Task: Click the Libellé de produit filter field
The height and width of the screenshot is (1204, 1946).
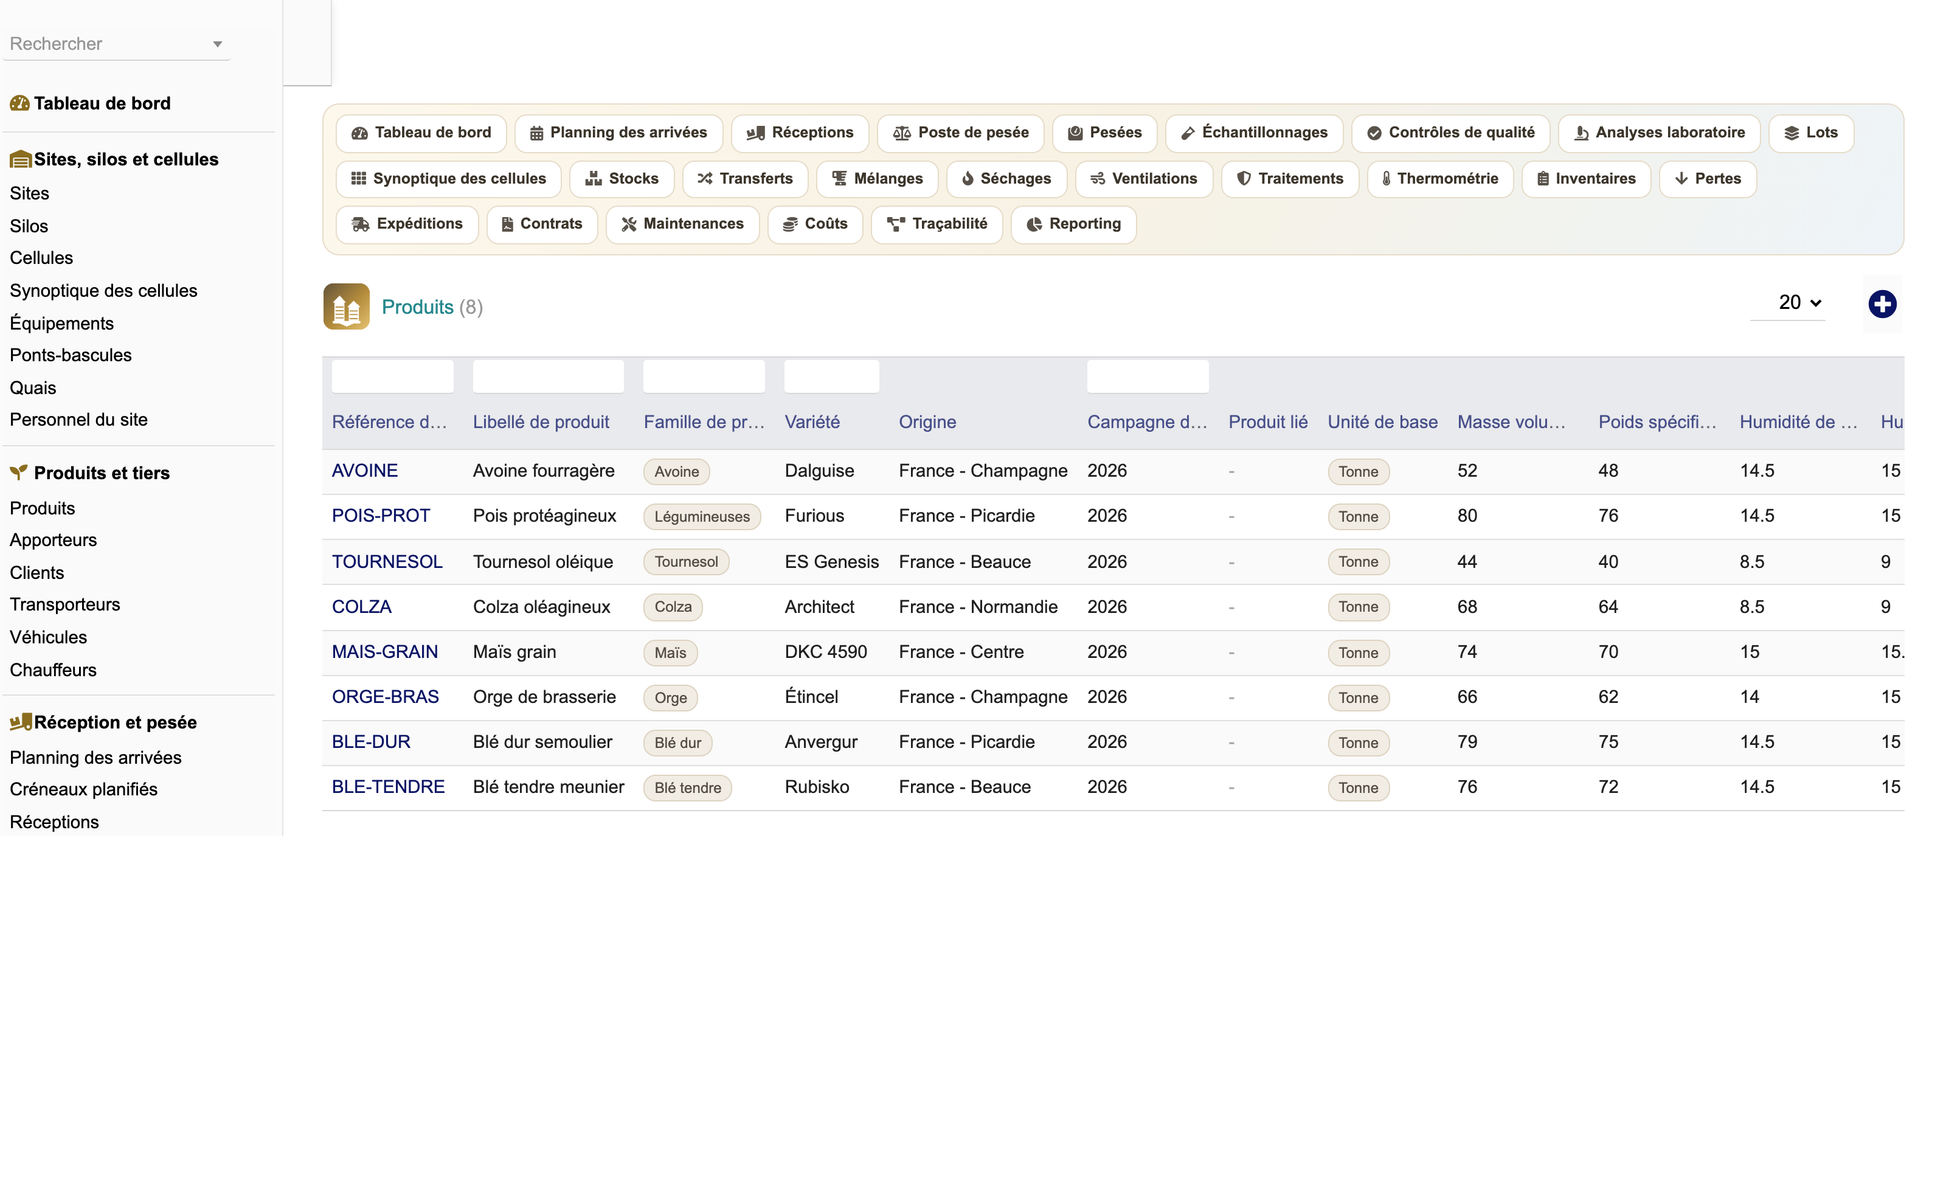Action: pos(548,377)
